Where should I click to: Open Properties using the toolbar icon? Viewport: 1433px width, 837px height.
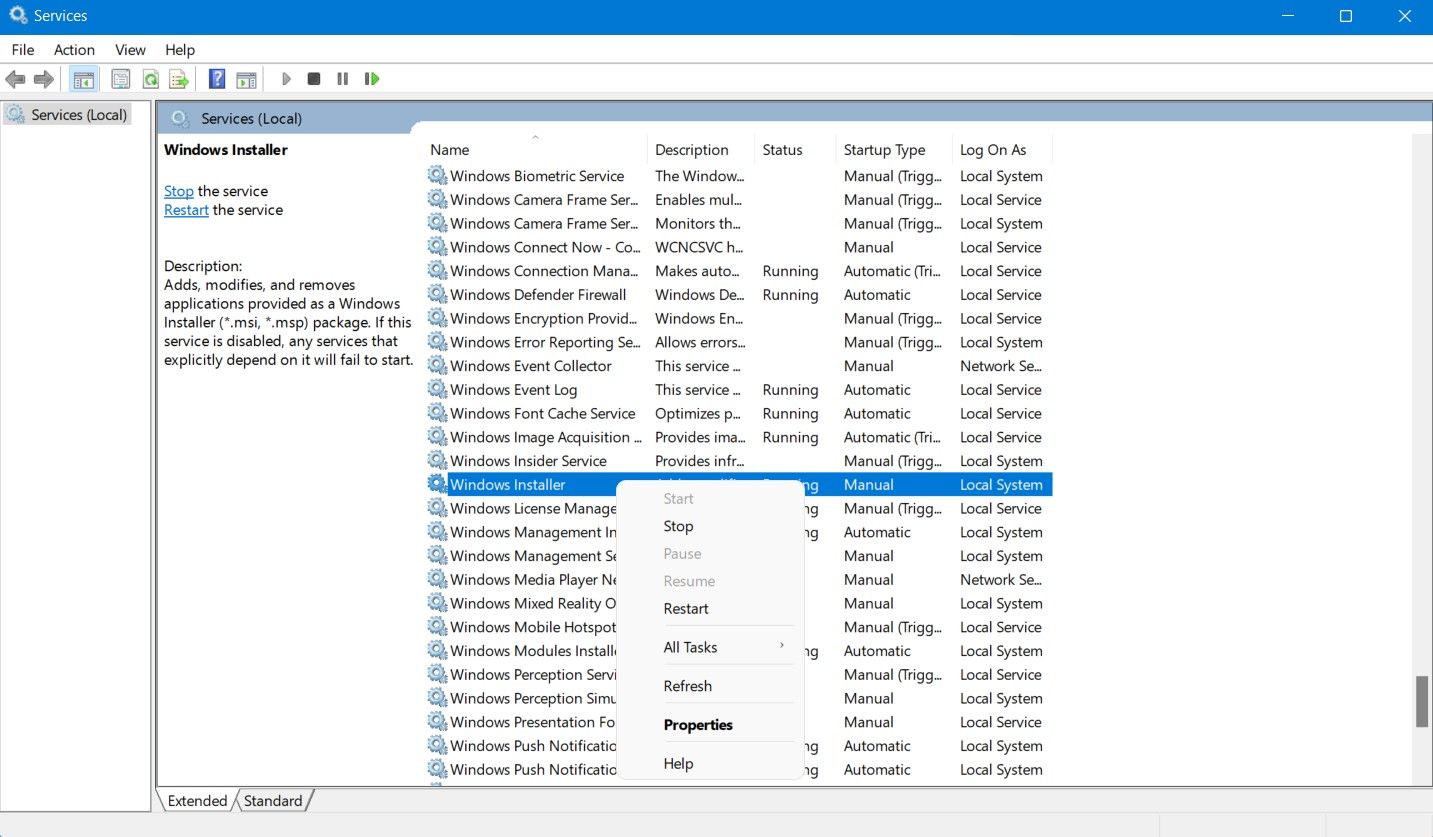120,78
